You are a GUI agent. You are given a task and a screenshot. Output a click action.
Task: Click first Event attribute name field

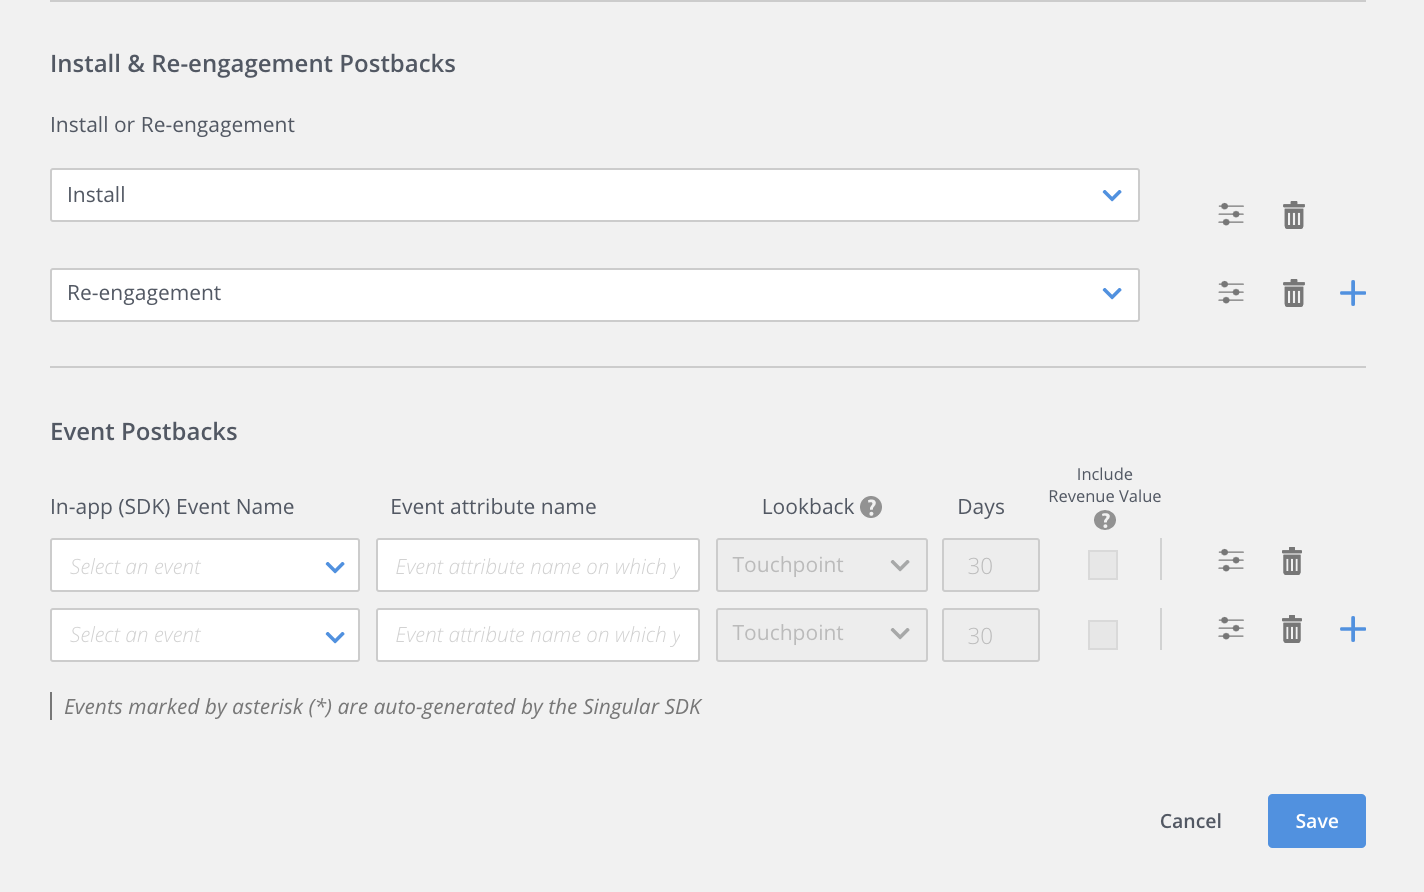[538, 565]
